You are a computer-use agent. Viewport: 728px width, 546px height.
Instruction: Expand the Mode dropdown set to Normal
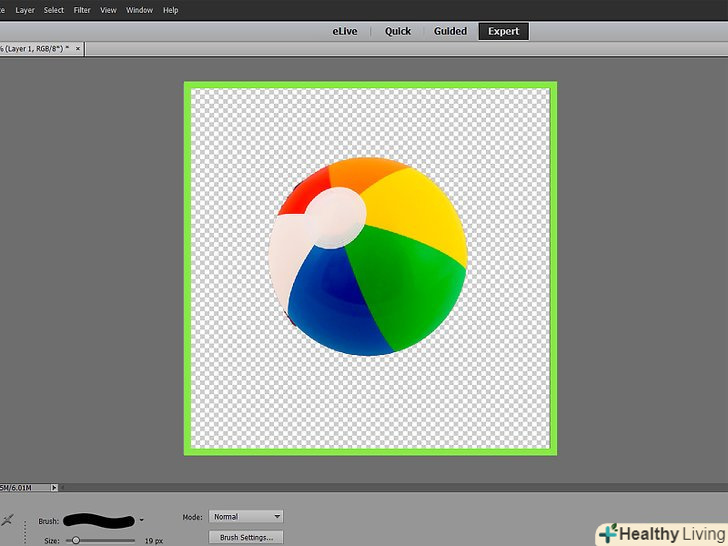[246, 517]
